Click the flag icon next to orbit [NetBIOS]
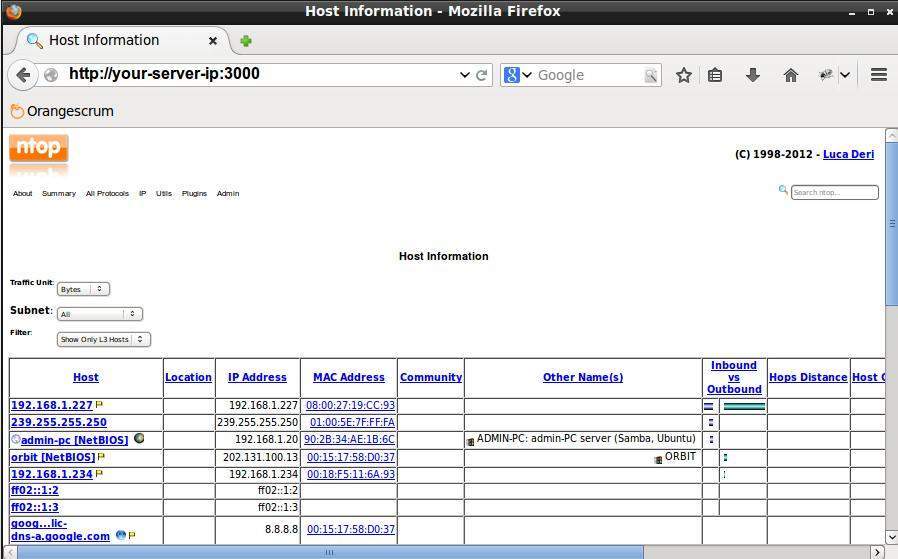This screenshot has height=559, width=898. [x=101, y=456]
